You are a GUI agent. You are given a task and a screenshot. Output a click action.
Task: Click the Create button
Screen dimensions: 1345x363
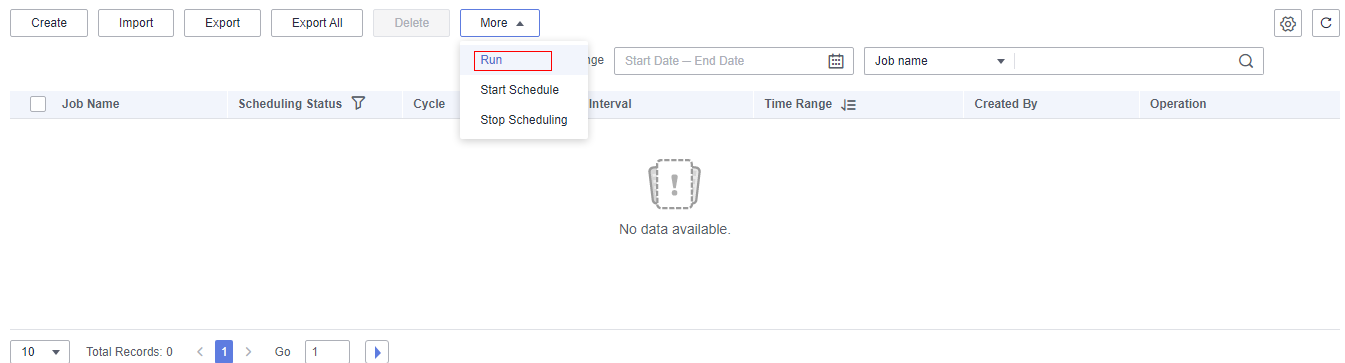(x=49, y=23)
